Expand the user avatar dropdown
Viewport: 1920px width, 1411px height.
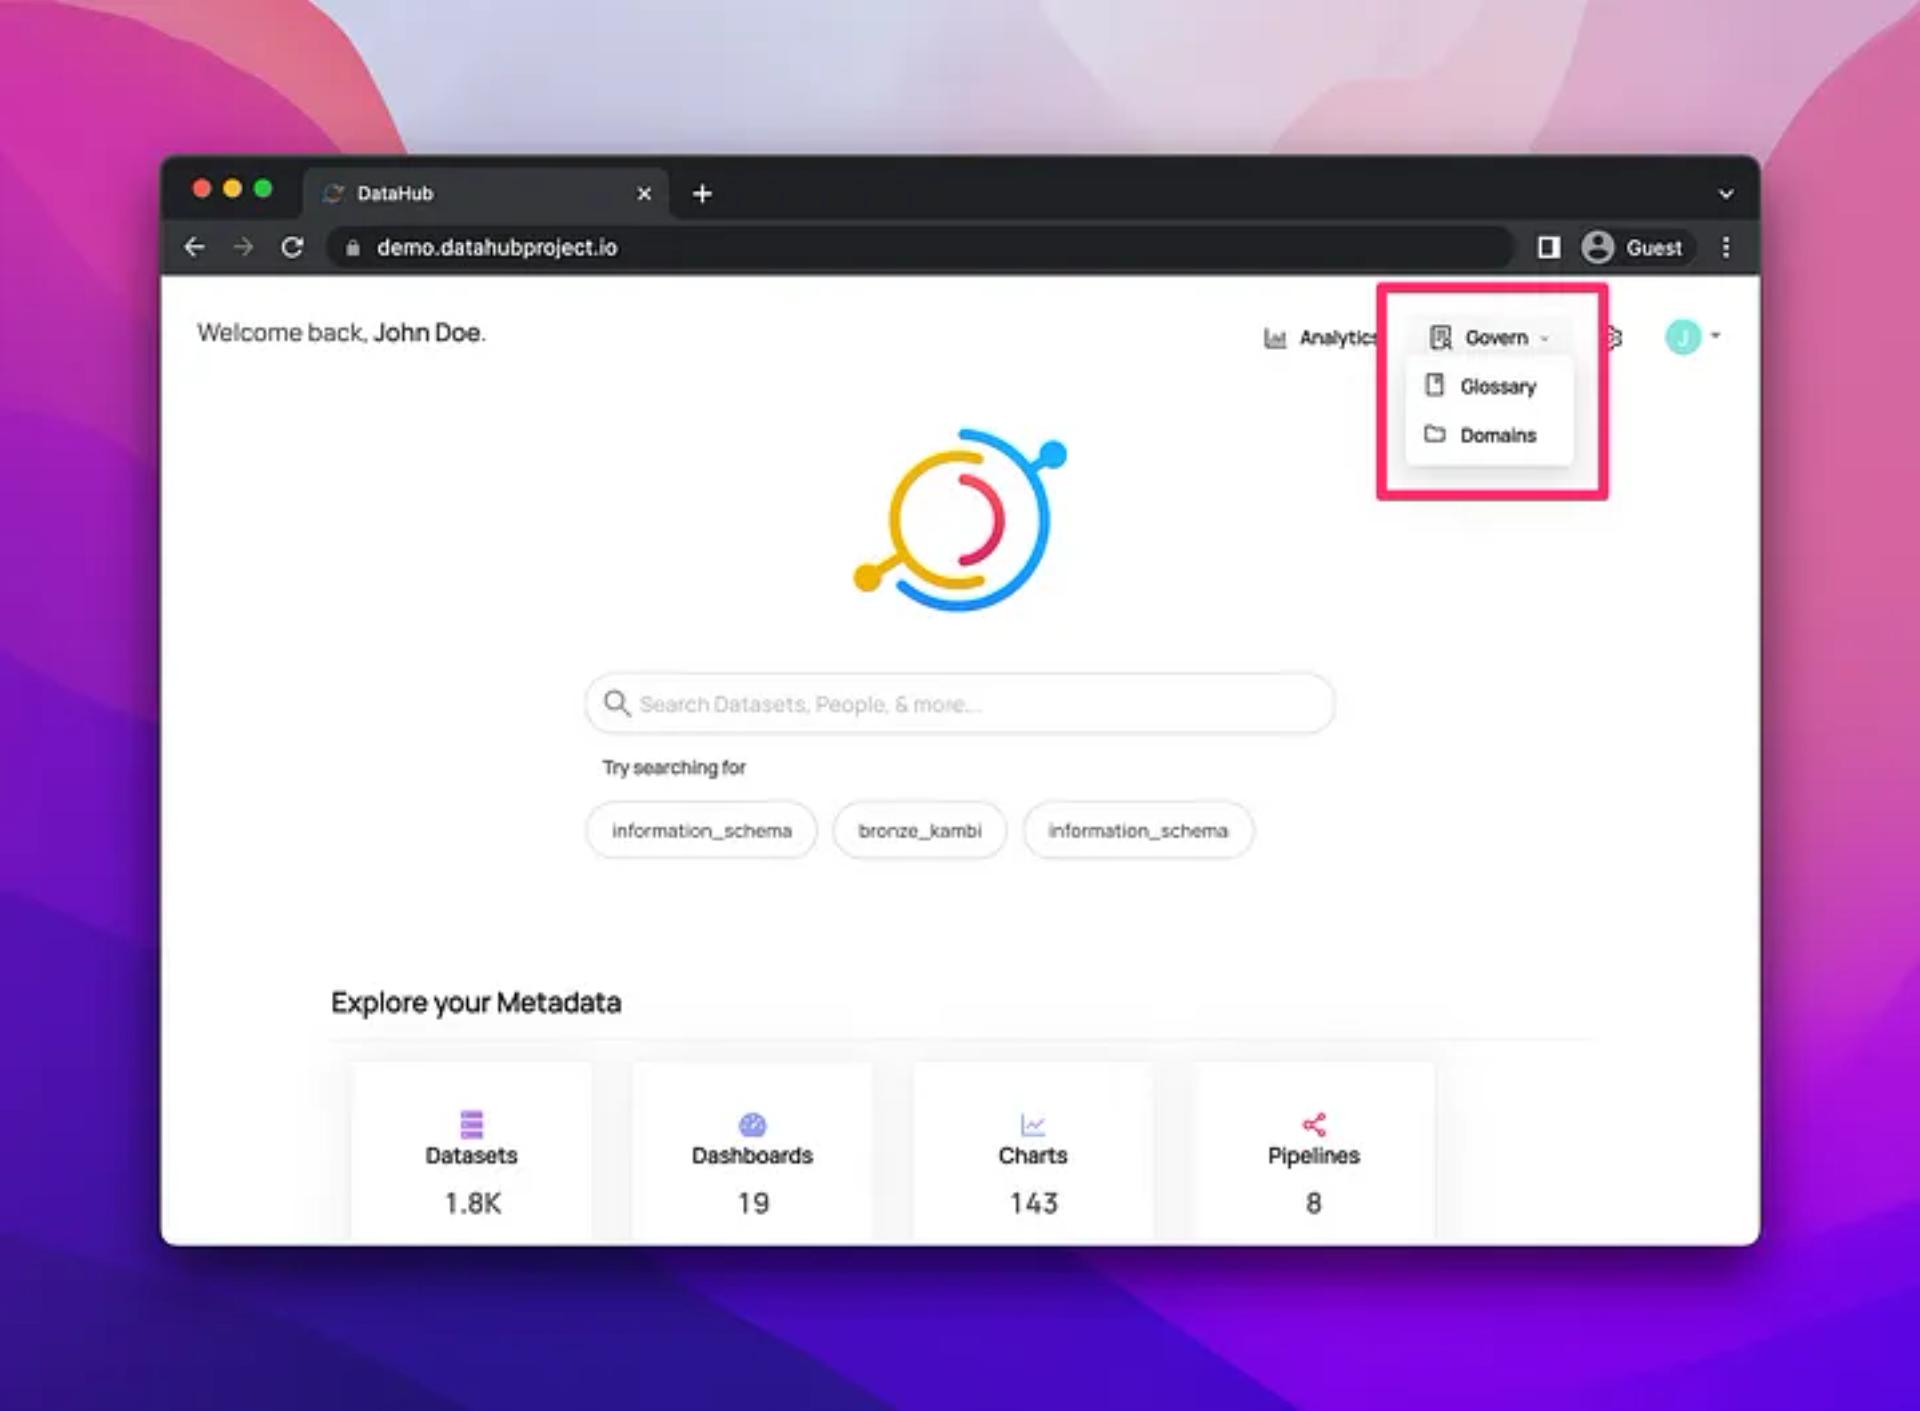pyautogui.click(x=1692, y=337)
